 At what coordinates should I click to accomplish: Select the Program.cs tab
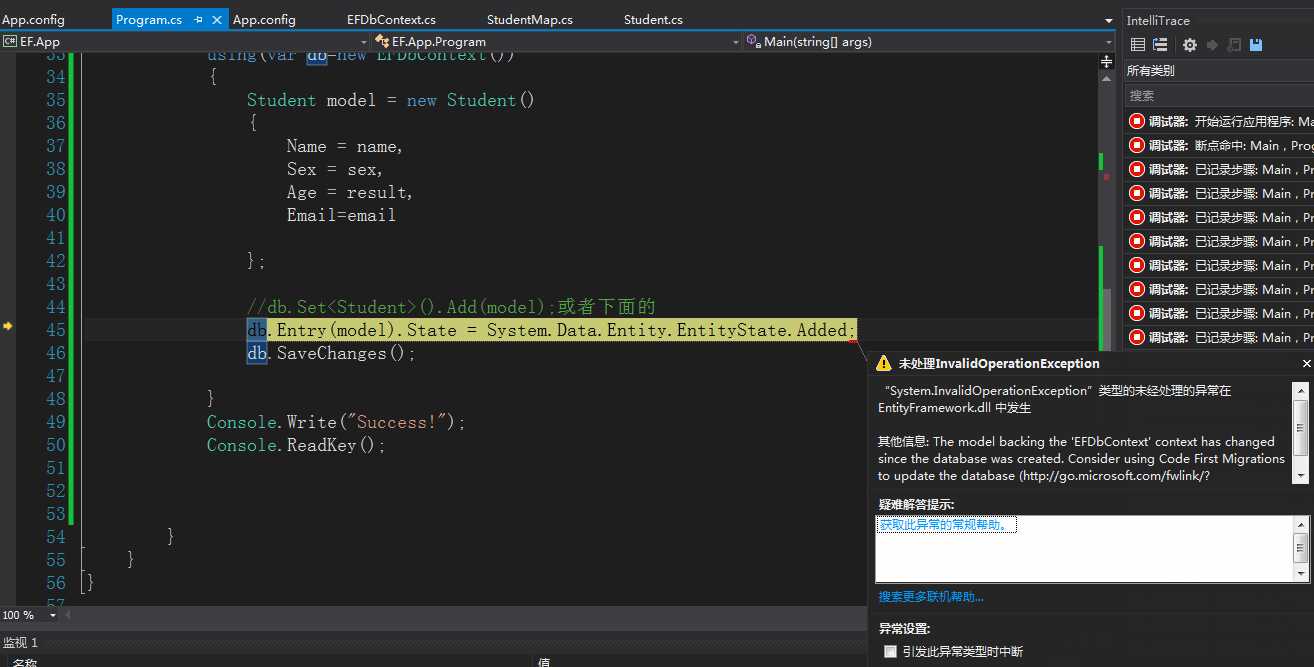tap(149, 20)
